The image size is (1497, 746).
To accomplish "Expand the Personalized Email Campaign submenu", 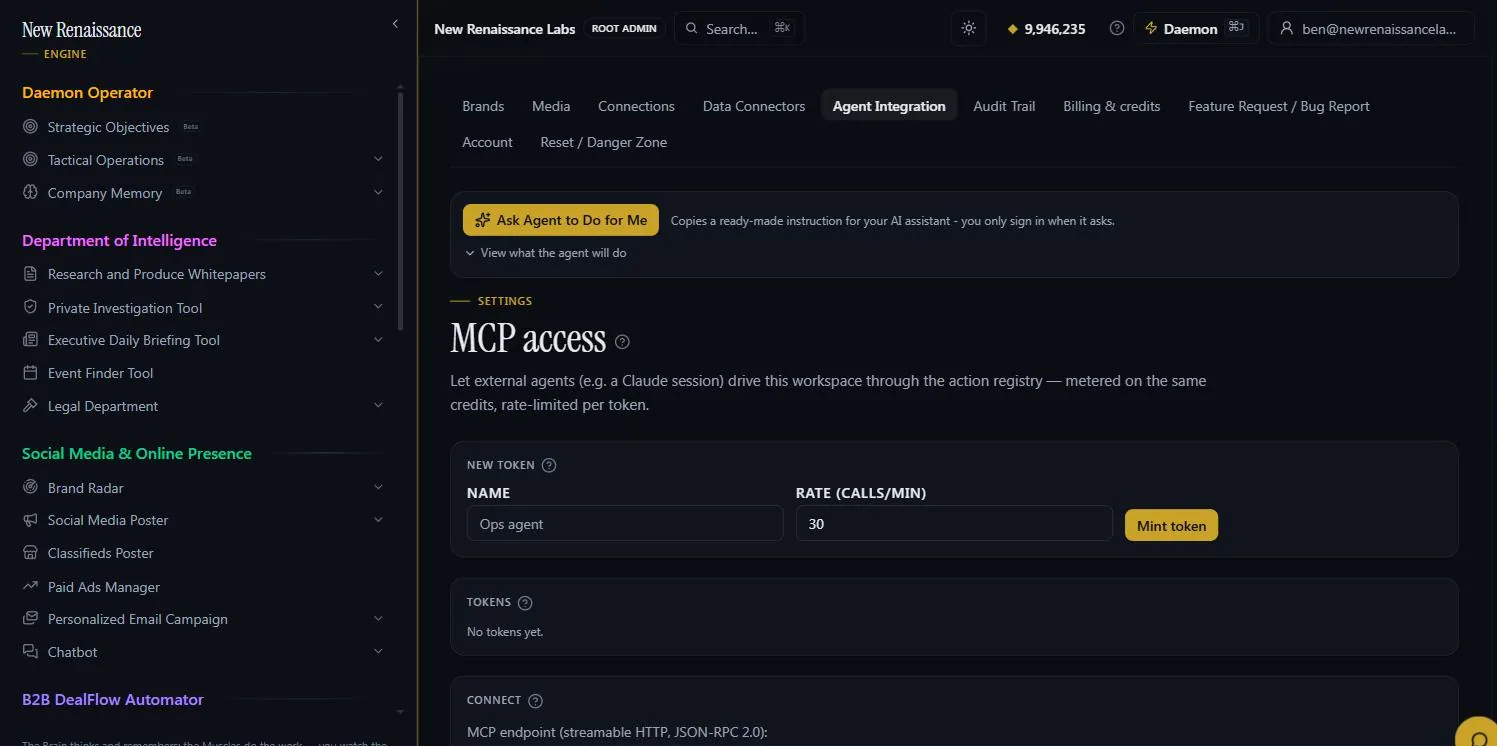I will tap(378, 619).
